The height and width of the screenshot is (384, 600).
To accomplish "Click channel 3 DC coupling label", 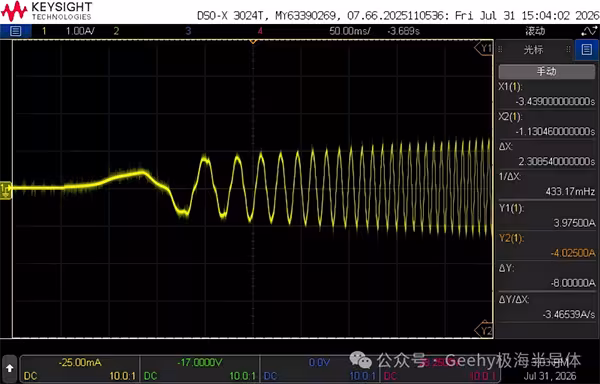I will 271,376.
